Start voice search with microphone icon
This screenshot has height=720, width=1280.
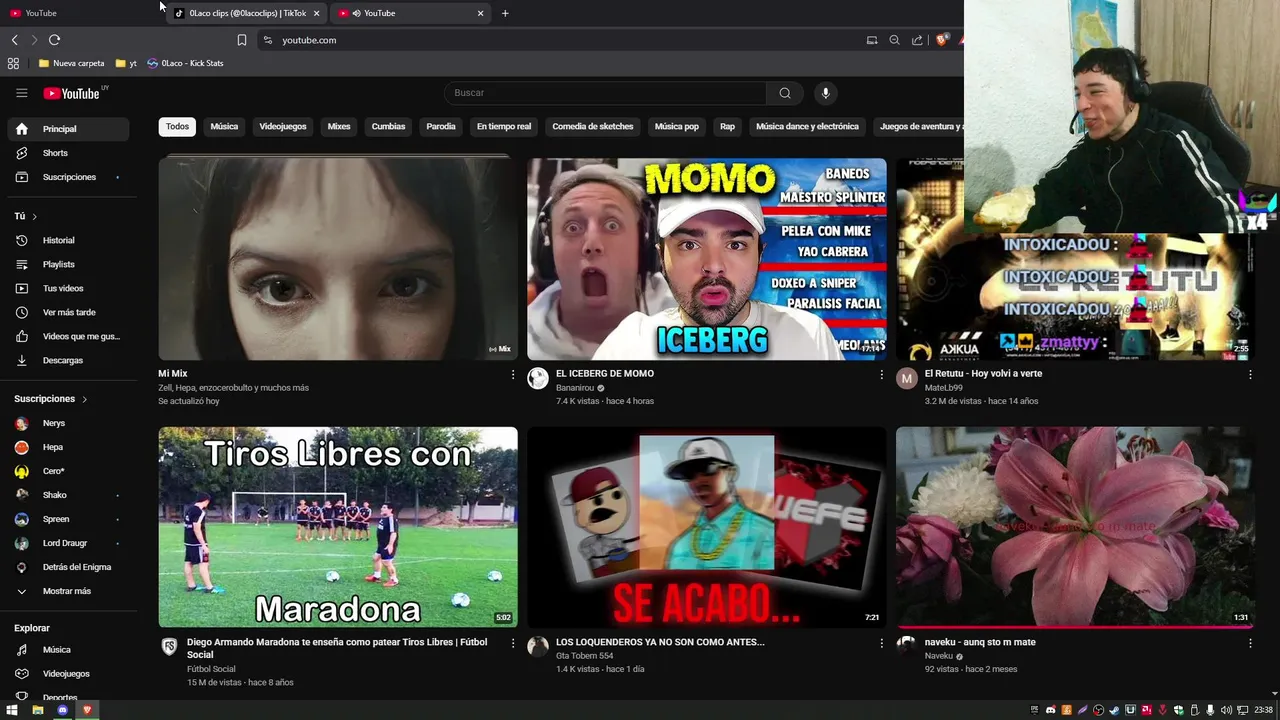(x=825, y=93)
